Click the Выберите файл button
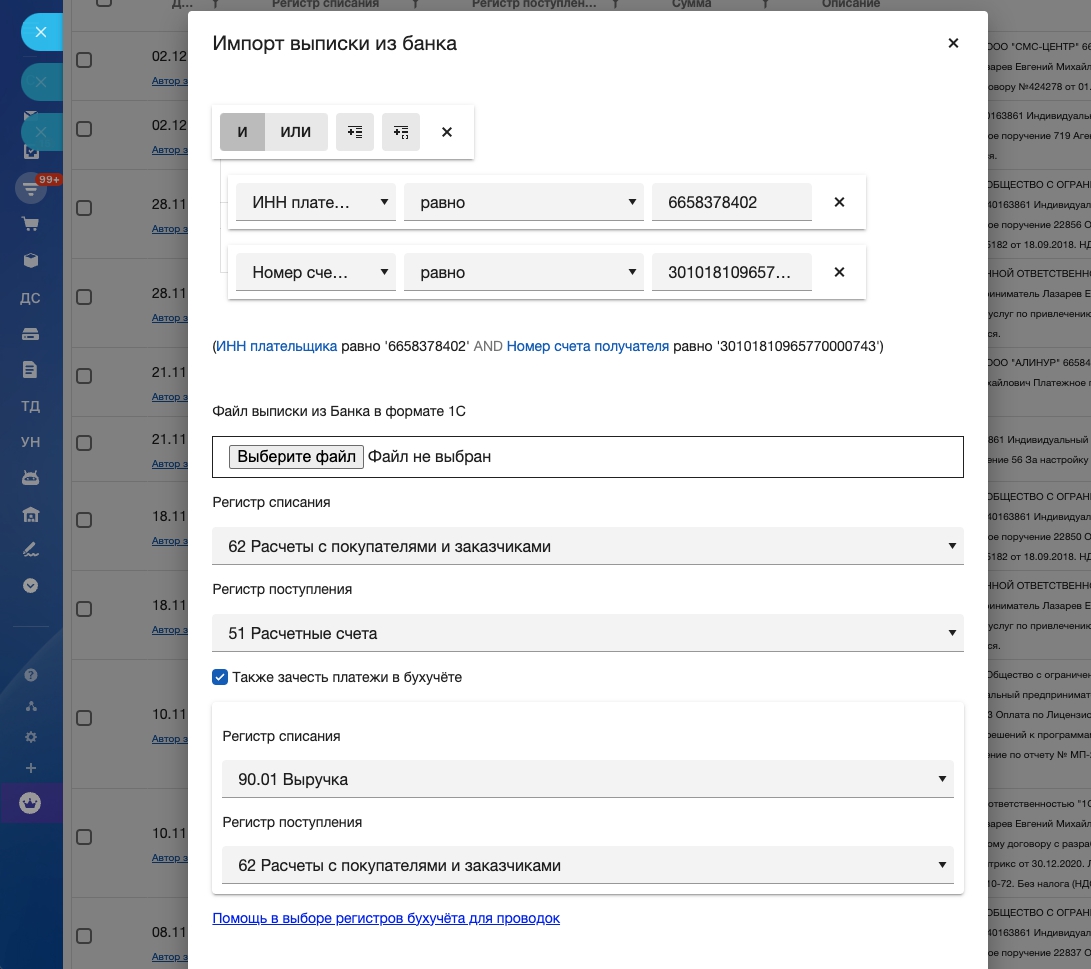This screenshot has width=1091, height=969. click(296, 457)
